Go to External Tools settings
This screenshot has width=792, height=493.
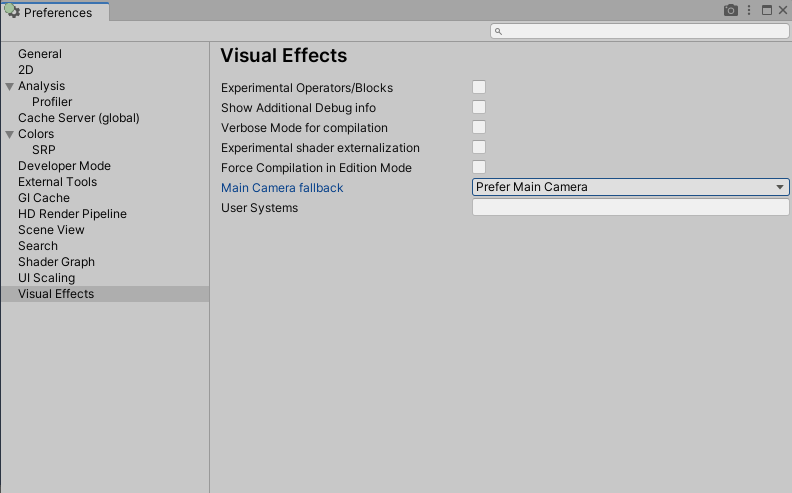[57, 182]
